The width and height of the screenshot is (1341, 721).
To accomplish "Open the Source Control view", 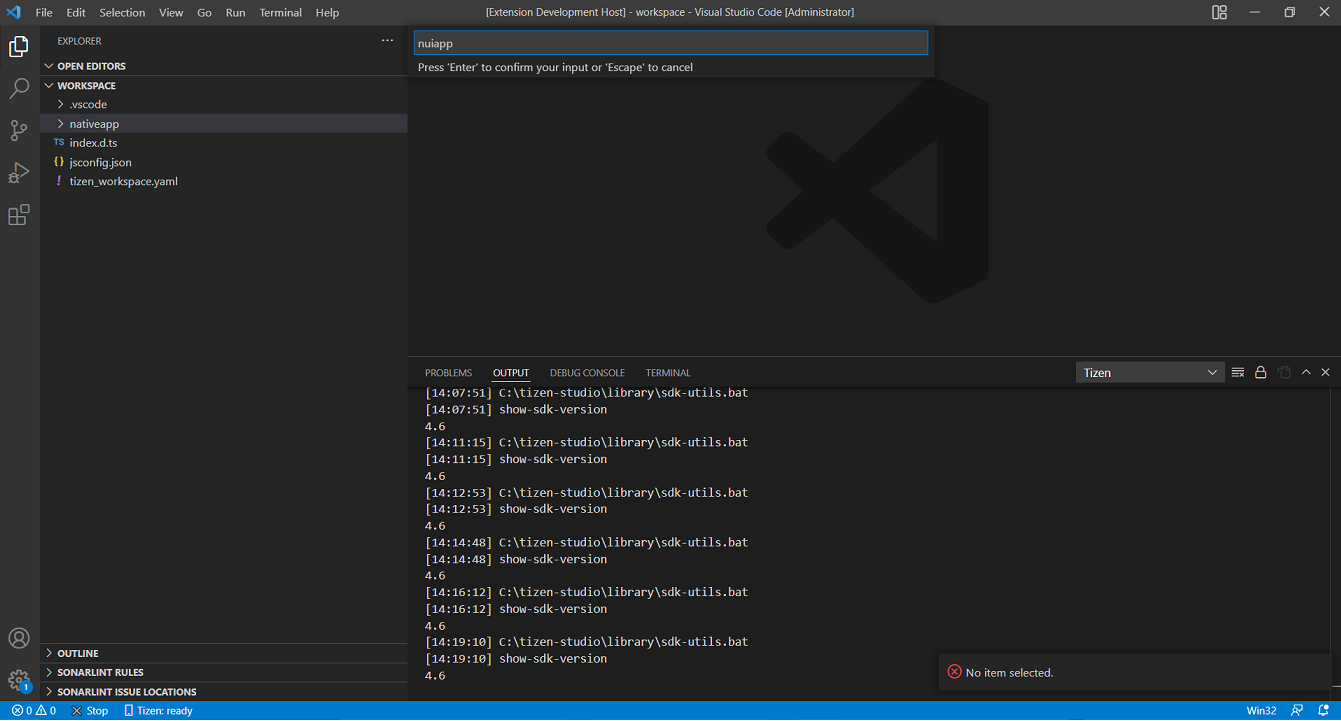I will pyautogui.click(x=18, y=130).
